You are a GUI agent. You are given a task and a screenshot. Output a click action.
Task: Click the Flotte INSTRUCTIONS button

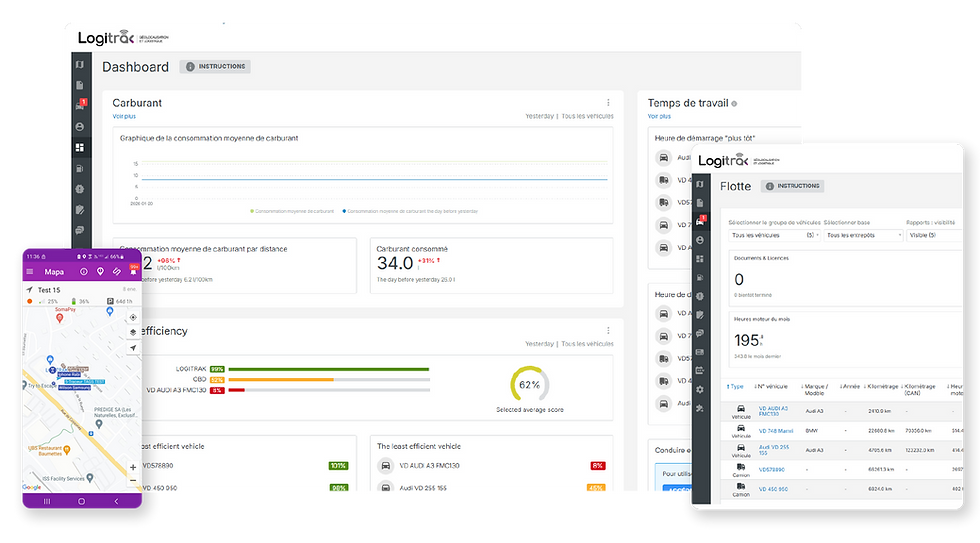792,186
